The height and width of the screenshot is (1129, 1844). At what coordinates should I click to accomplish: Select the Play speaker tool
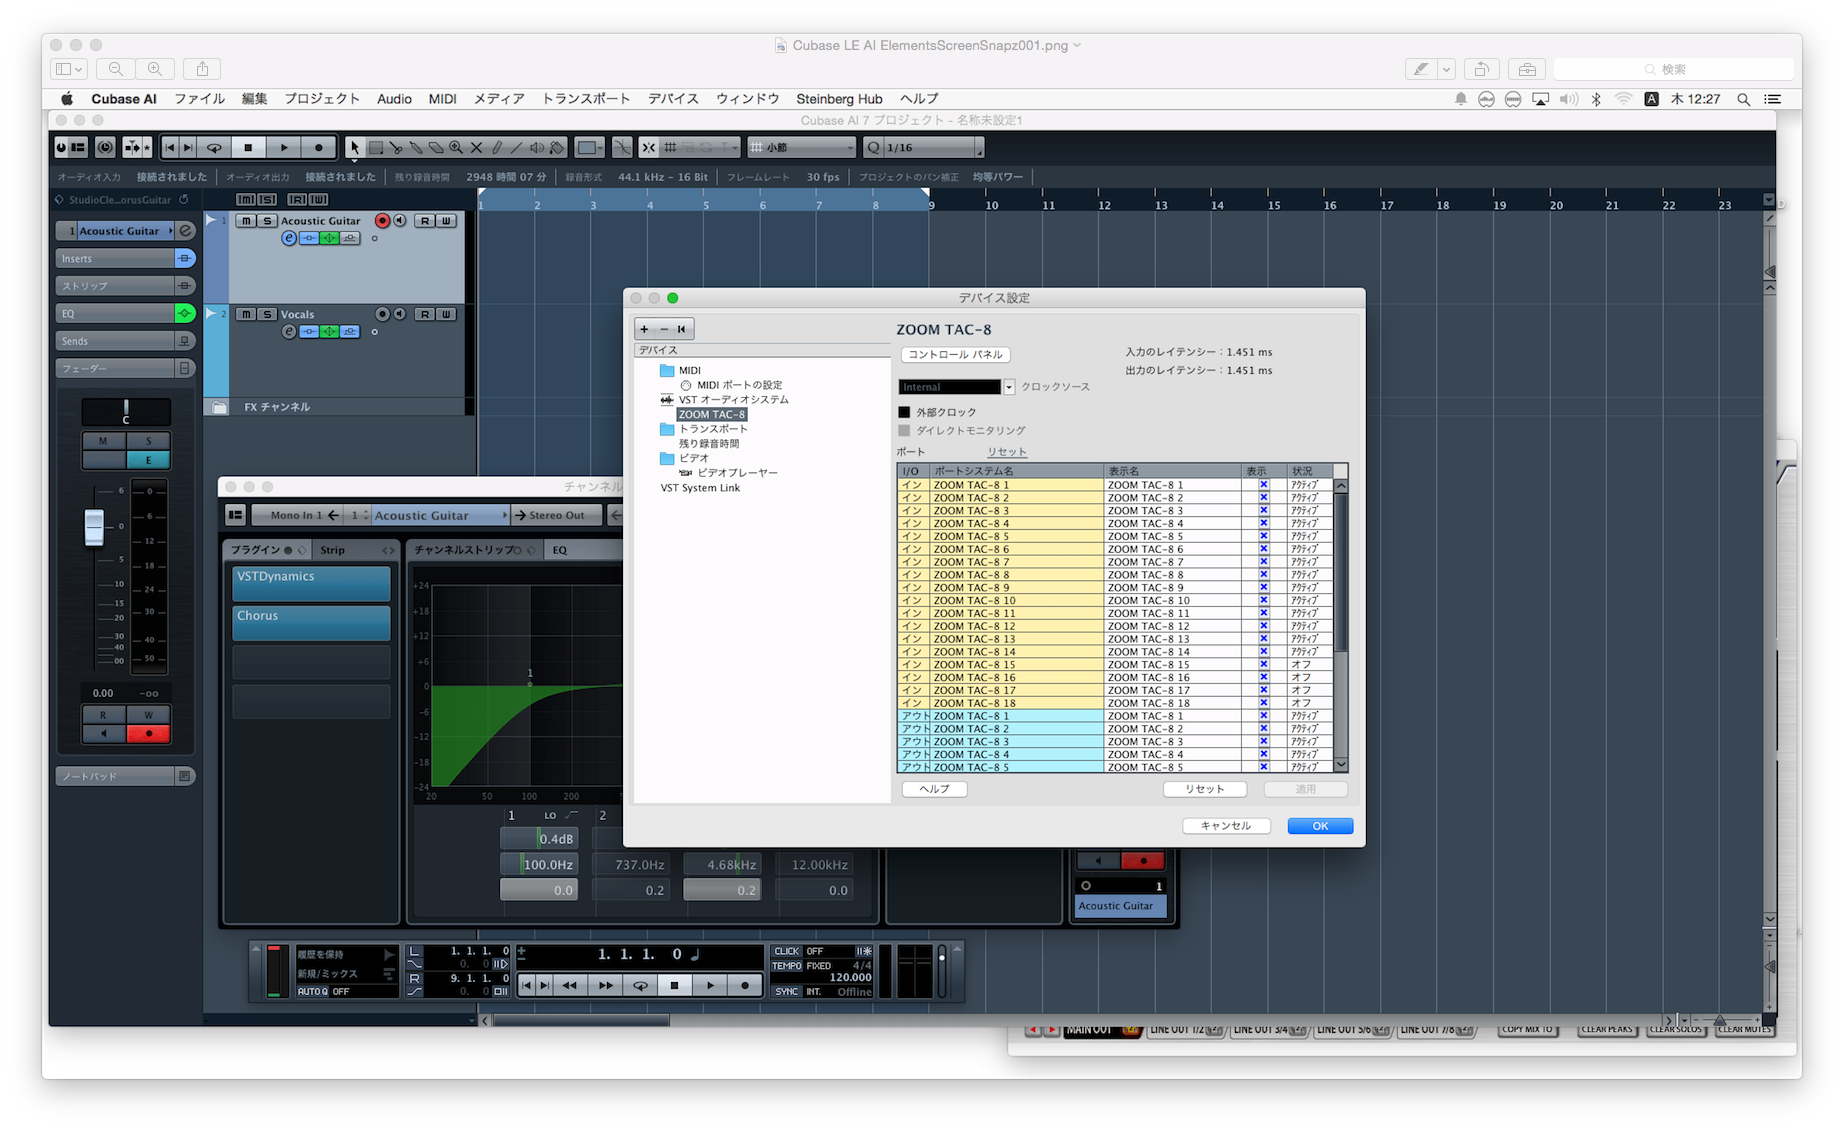537,148
